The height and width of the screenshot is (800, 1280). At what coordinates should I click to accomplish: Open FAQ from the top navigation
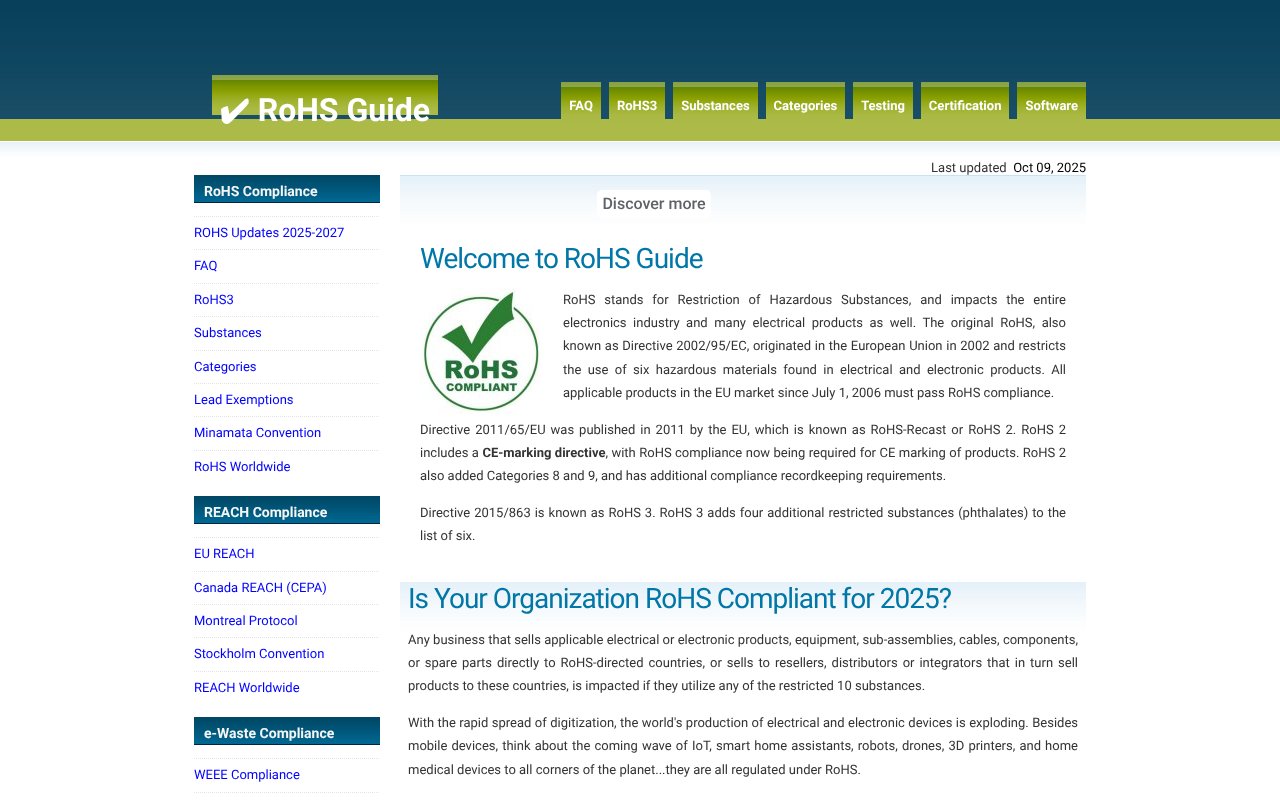point(581,104)
